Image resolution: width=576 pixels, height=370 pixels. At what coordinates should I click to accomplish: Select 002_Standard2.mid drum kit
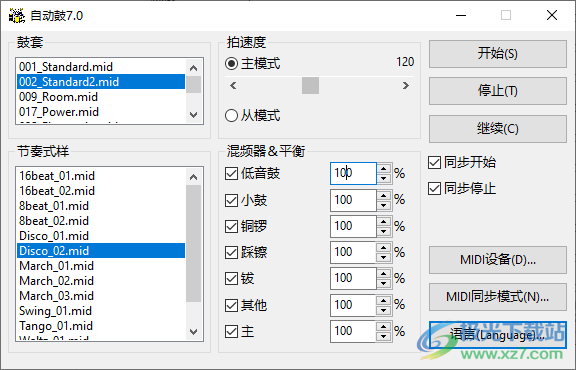[101, 82]
